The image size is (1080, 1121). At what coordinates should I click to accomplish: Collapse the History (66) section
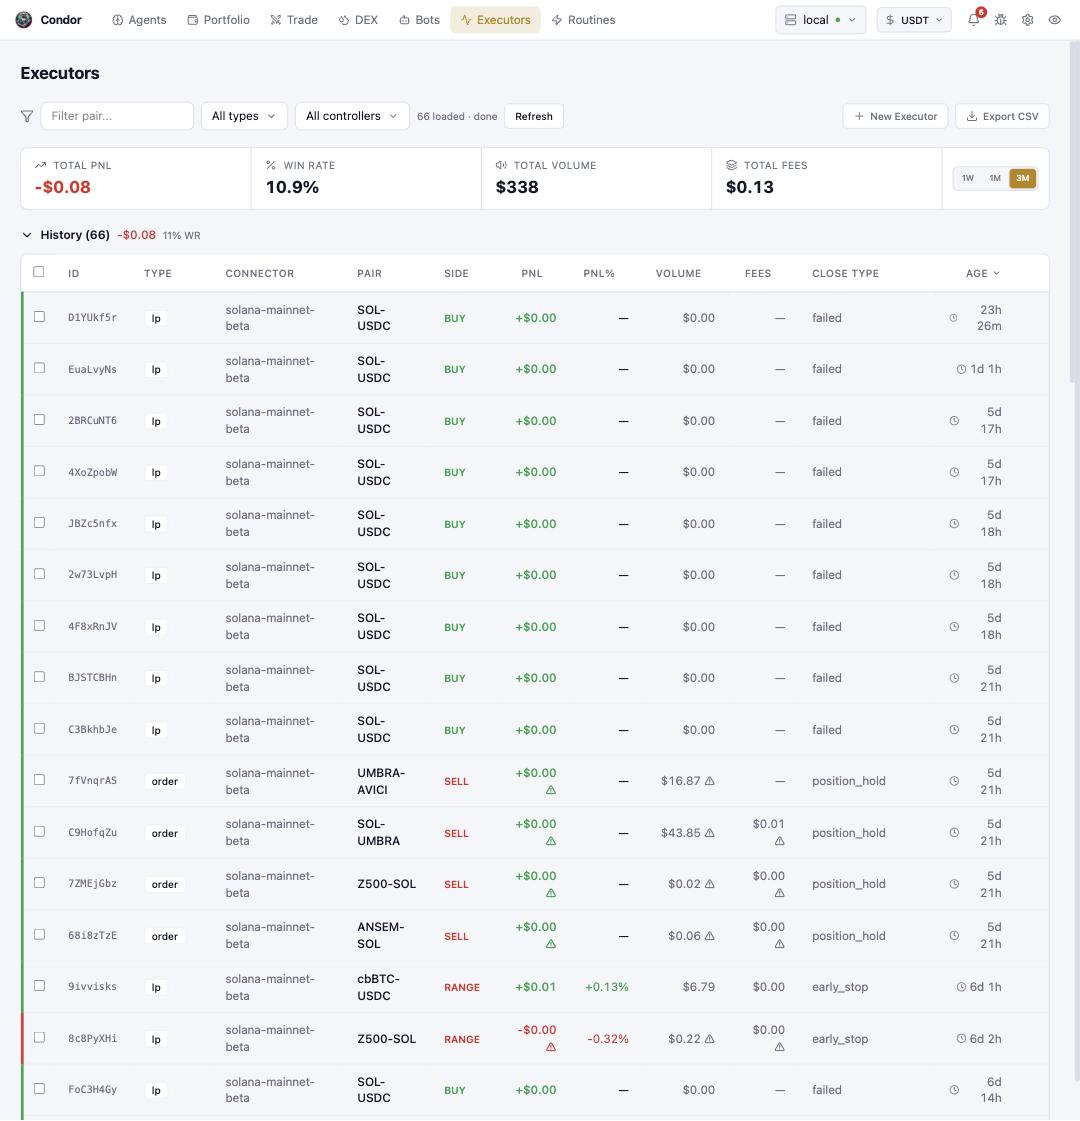27,235
